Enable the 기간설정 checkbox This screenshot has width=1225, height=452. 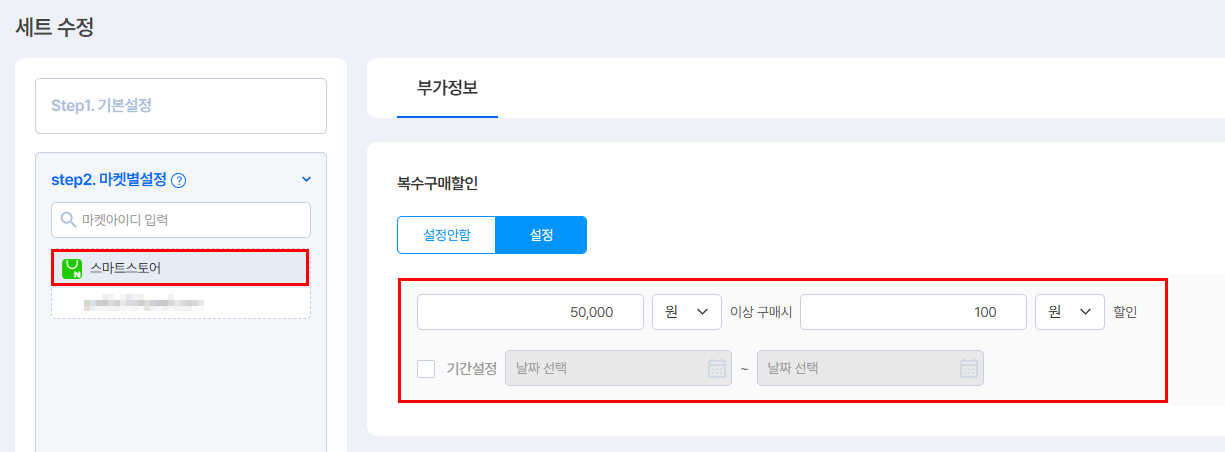pyautogui.click(x=426, y=368)
